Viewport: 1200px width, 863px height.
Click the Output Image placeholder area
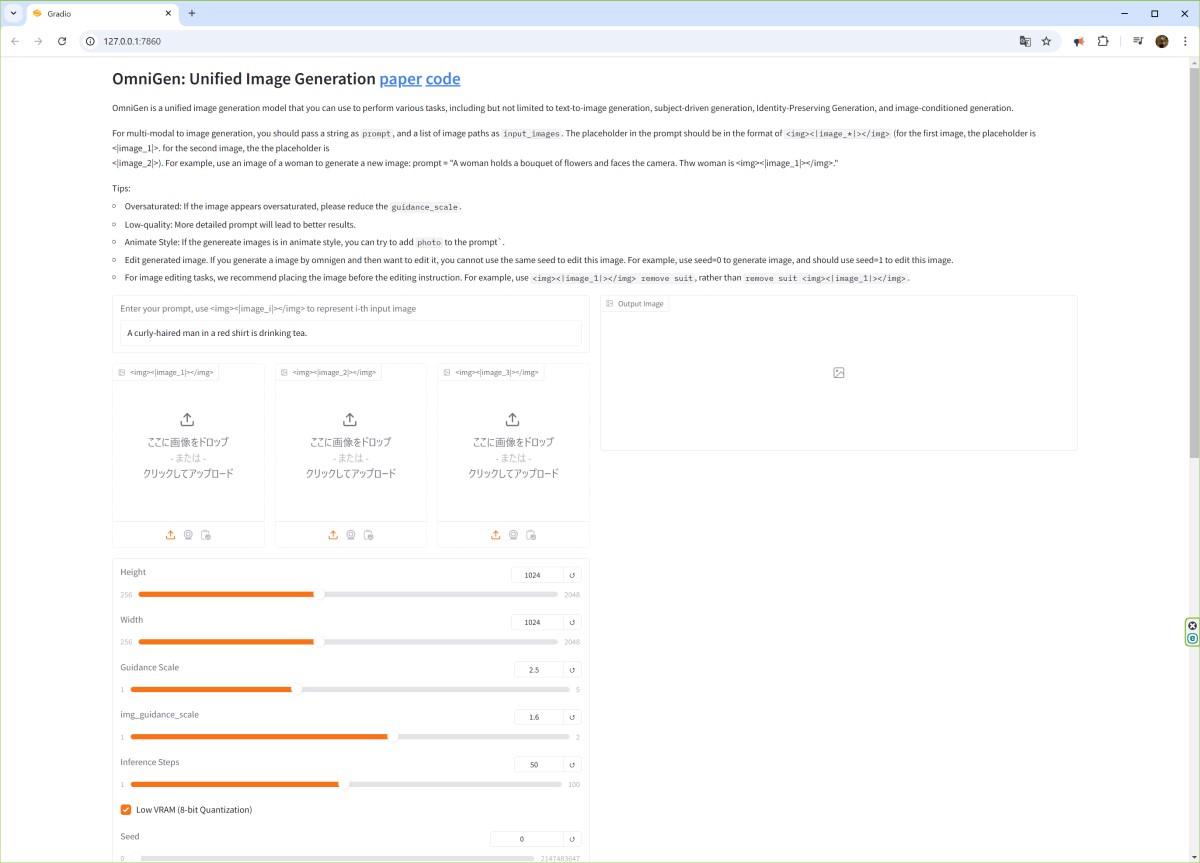[839, 373]
